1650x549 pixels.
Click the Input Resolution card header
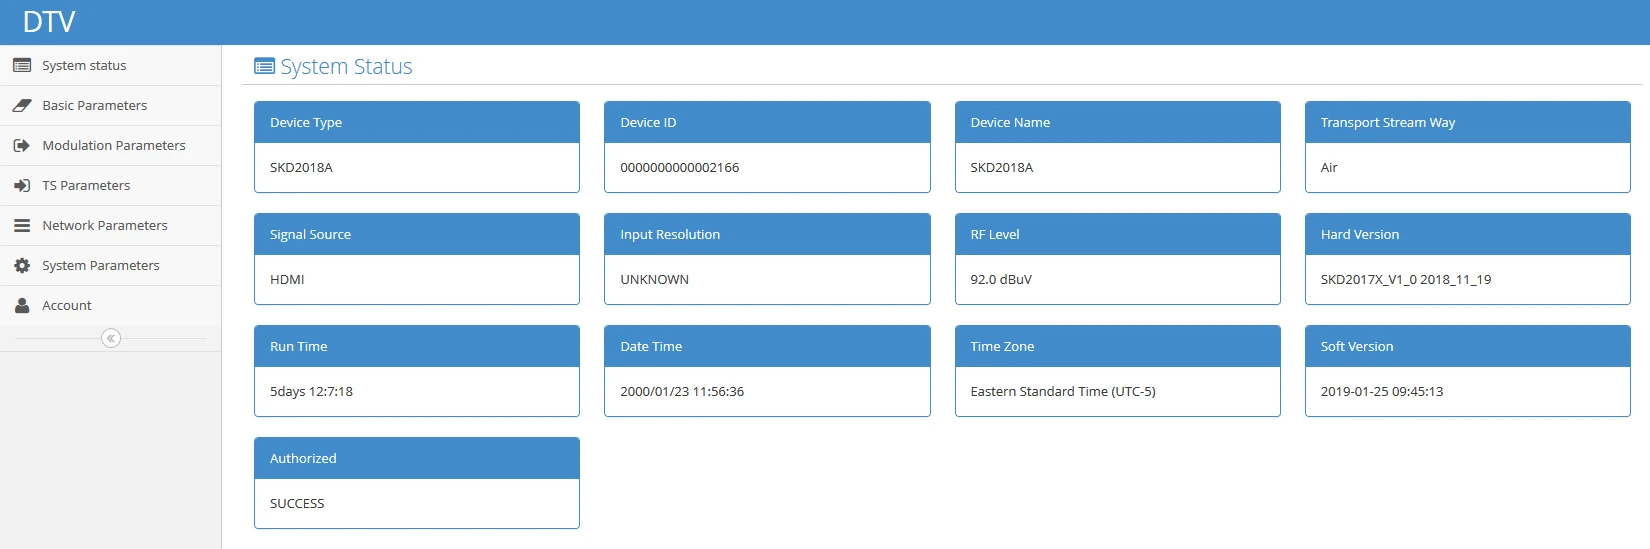(x=767, y=234)
